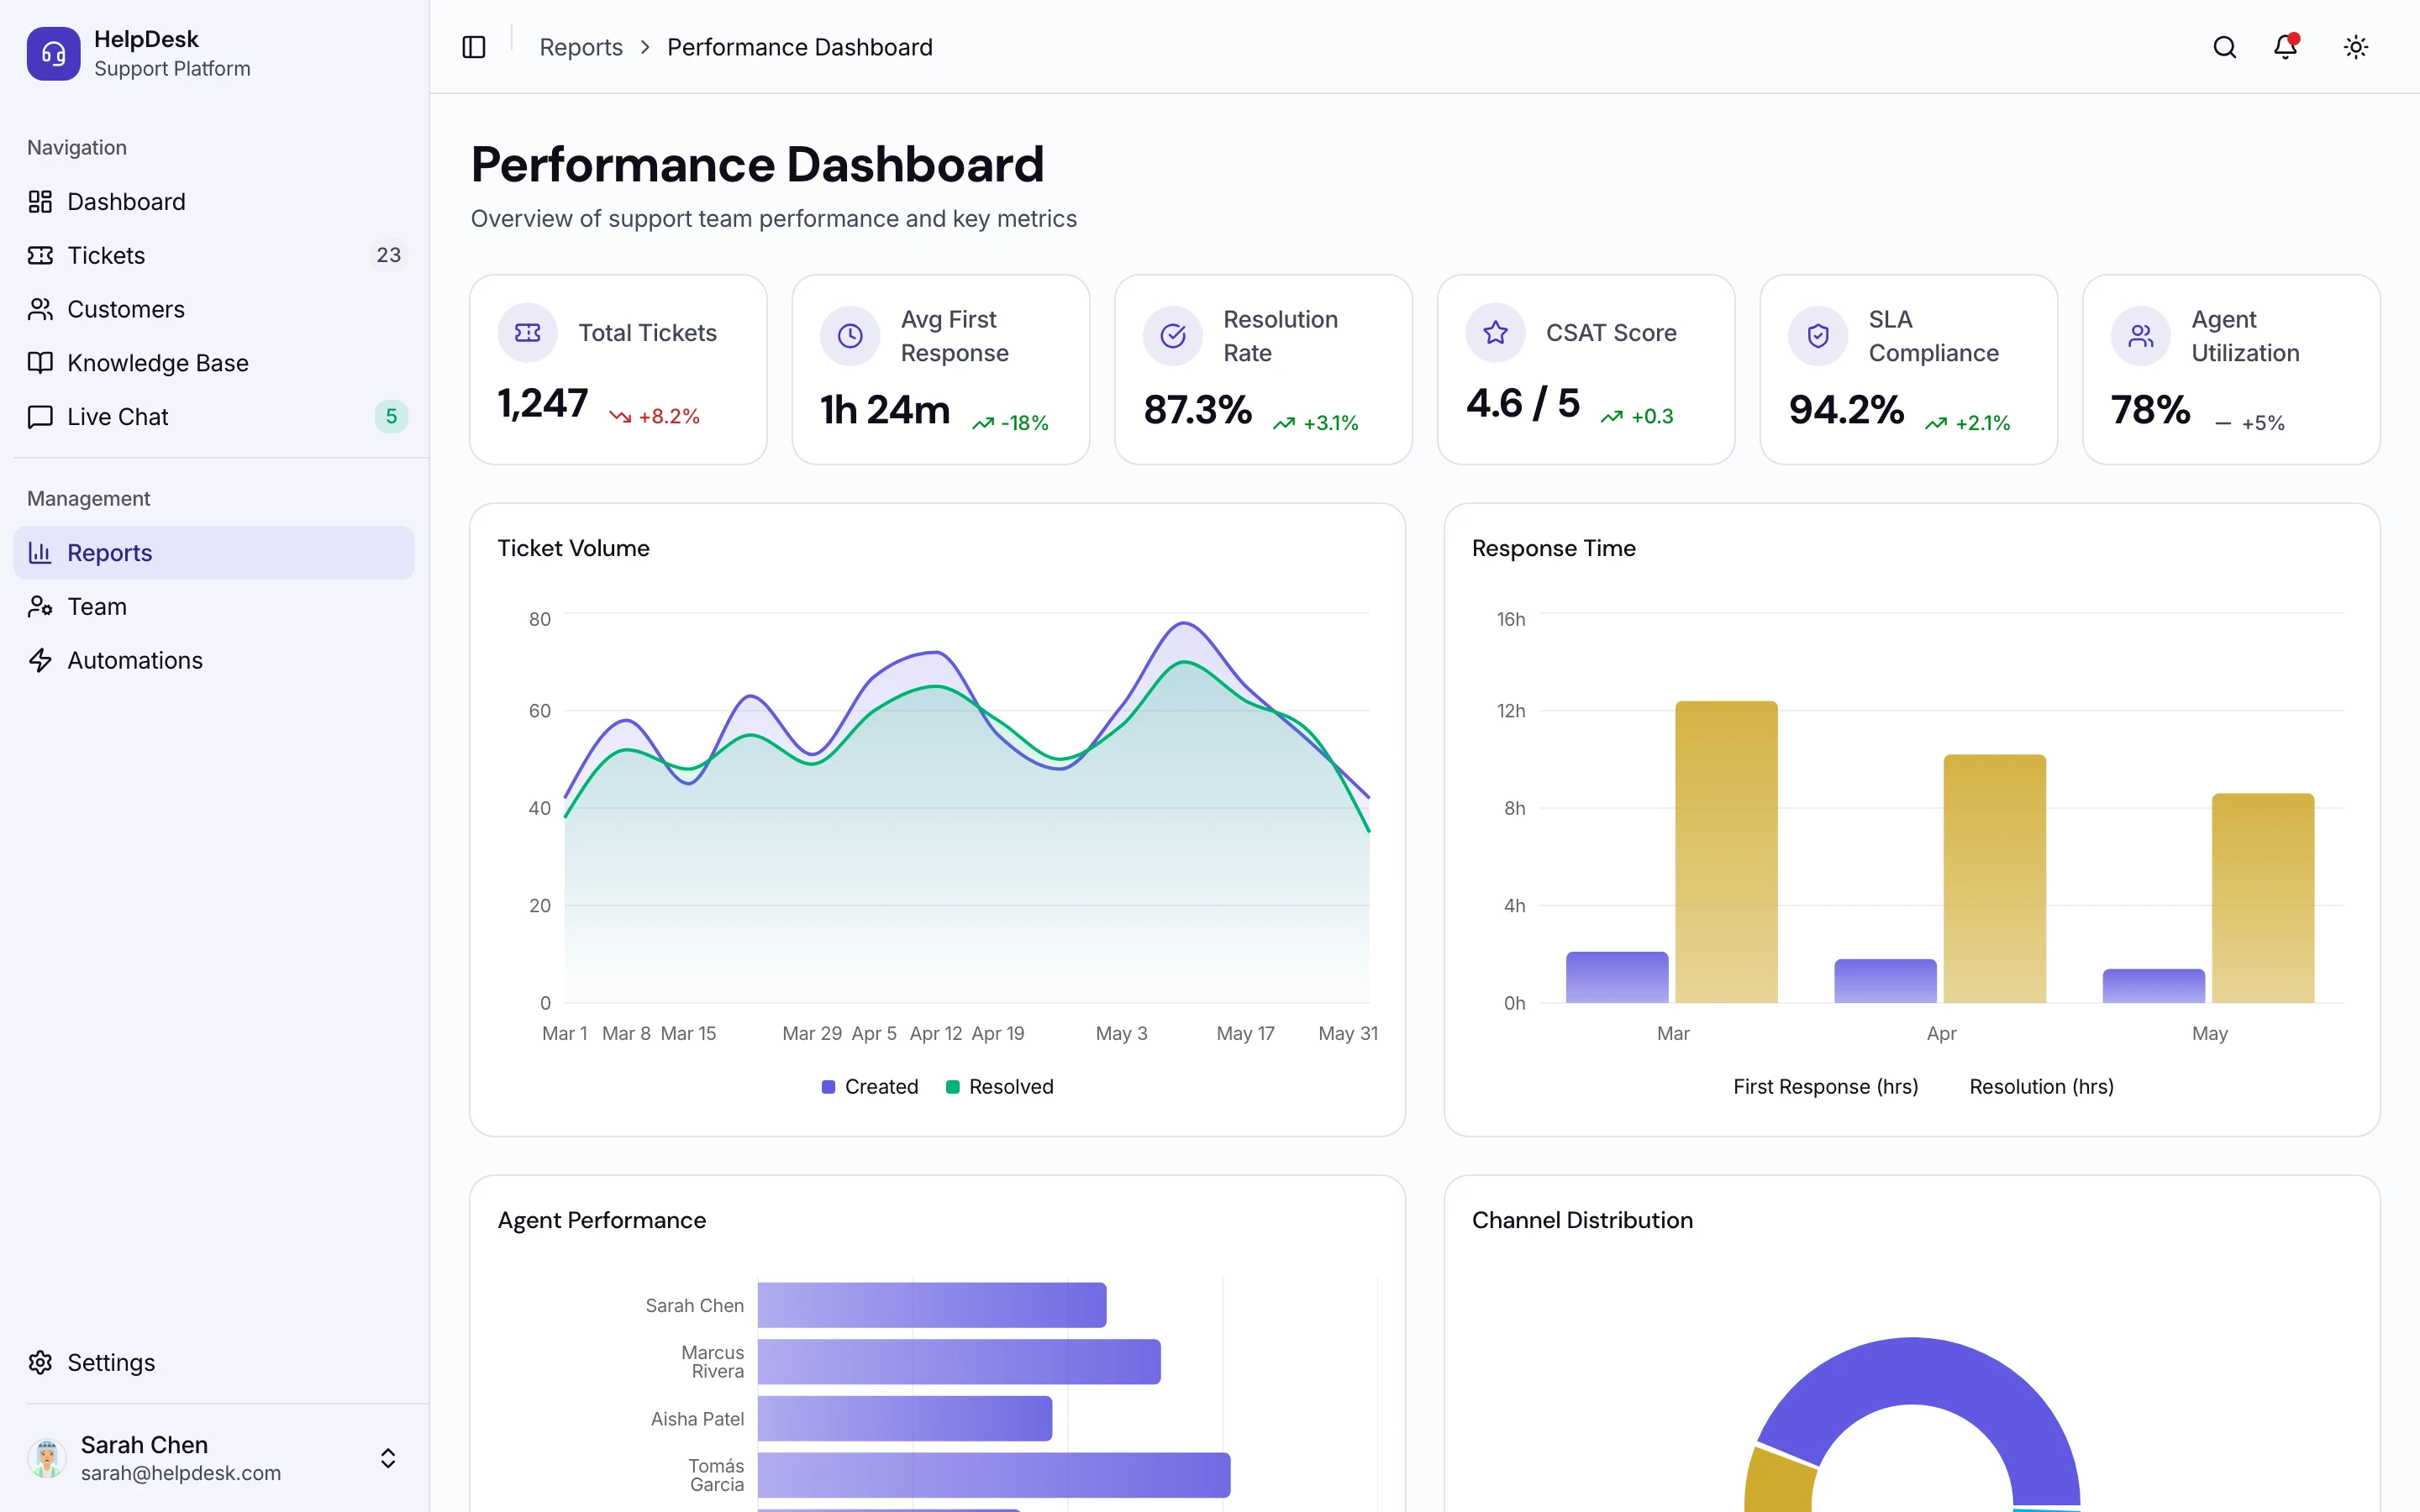Open Live Chat section
This screenshot has width=2420, height=1512.
[x=214, y=417]
